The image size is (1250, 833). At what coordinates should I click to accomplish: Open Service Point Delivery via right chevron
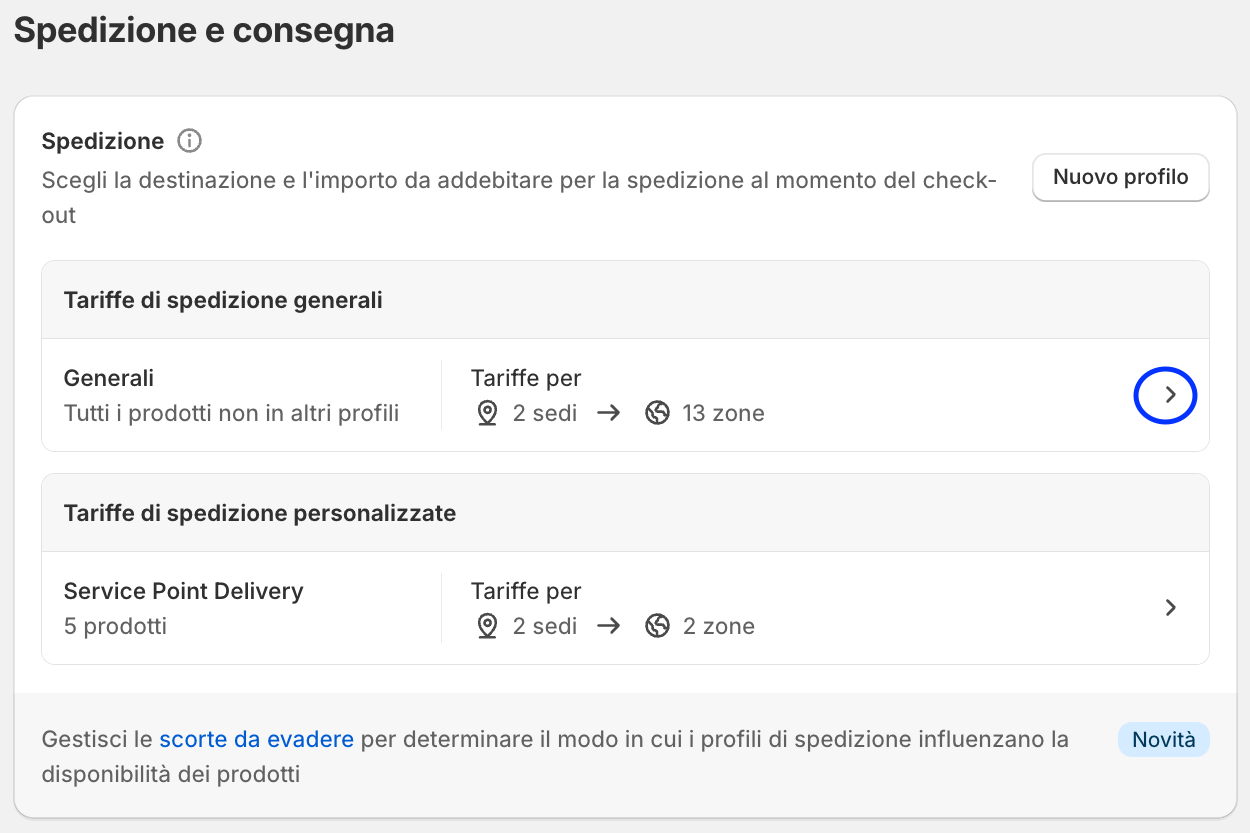coord(1171,608)
